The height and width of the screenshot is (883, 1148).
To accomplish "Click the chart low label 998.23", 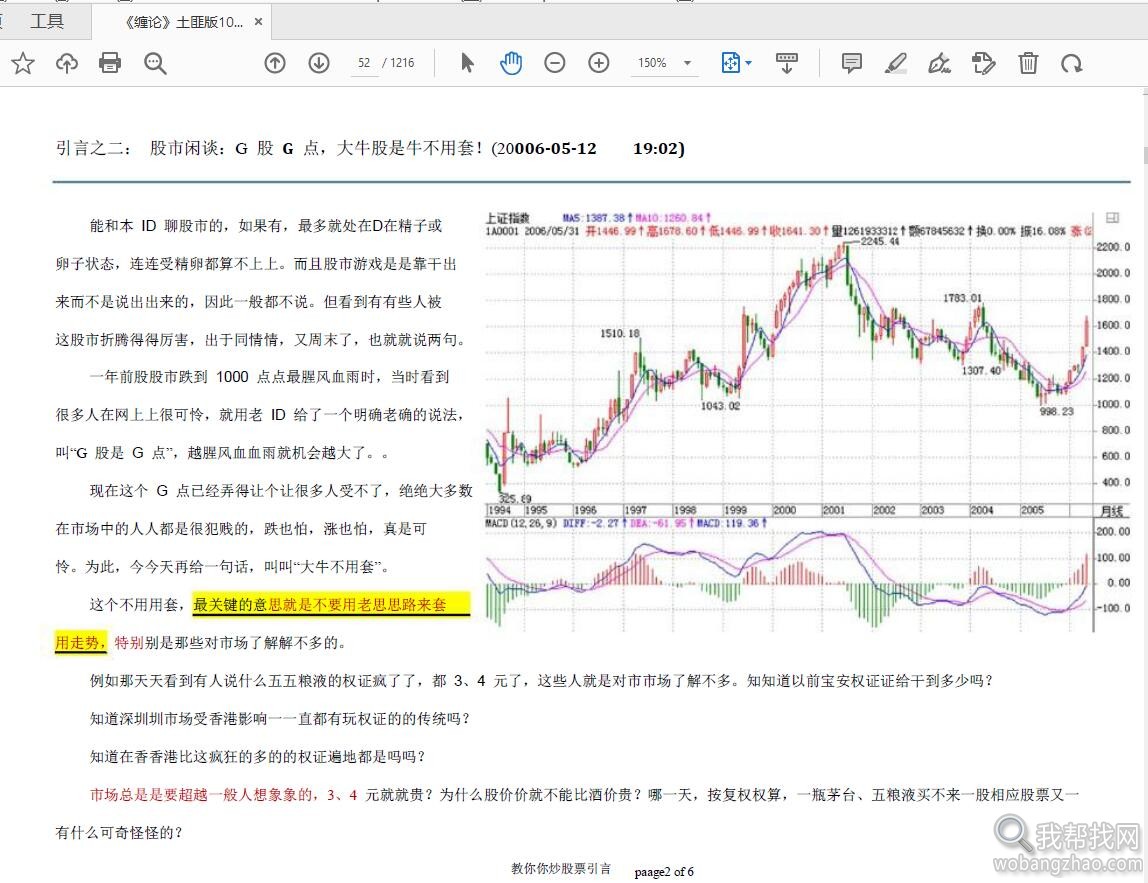I will [1056, 411].
